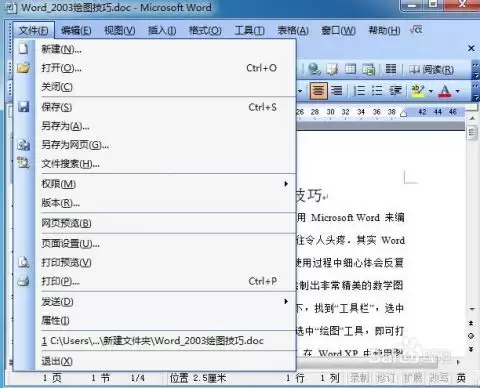Open the 插入(I) menu
Viewport: 480px width, 388px height.
[162, 31]
